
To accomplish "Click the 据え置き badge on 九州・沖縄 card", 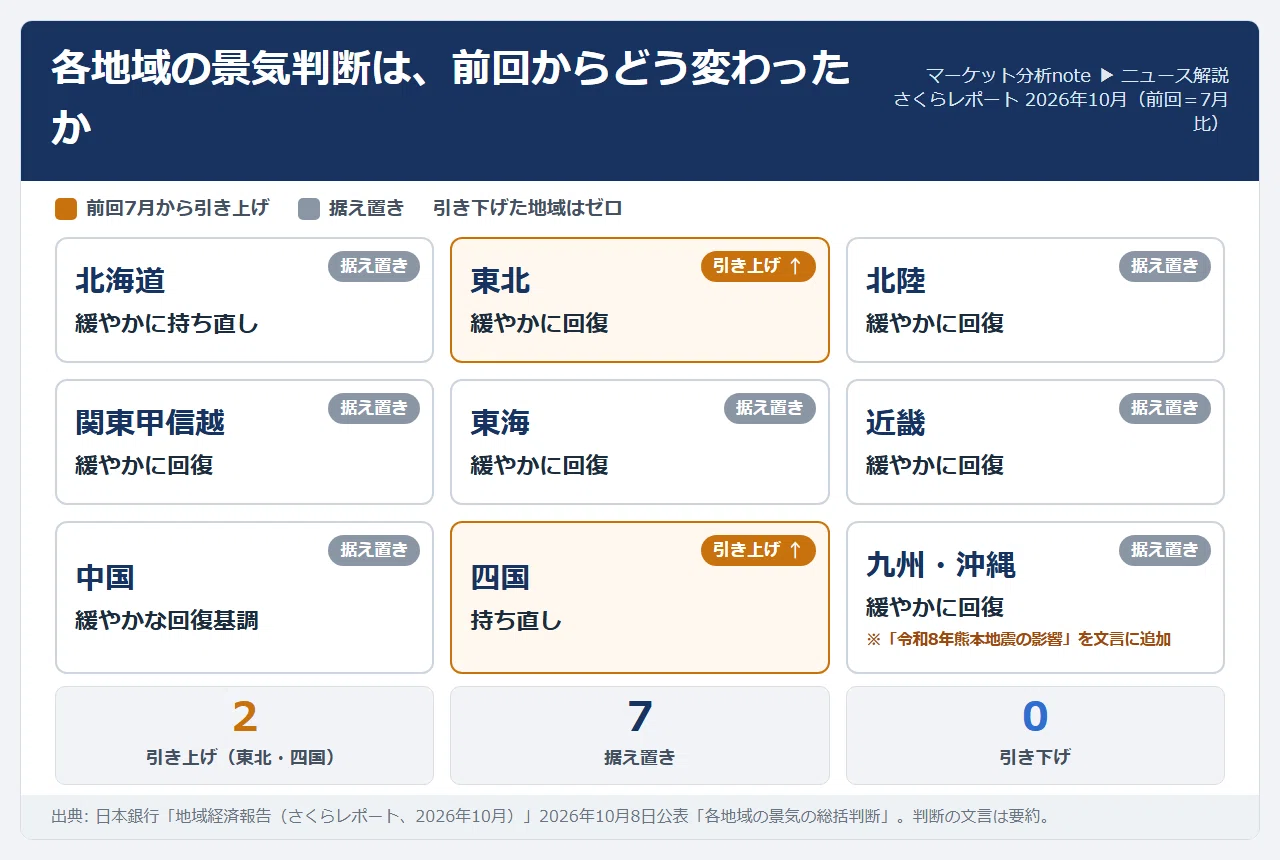I will tap(1165, 550).
